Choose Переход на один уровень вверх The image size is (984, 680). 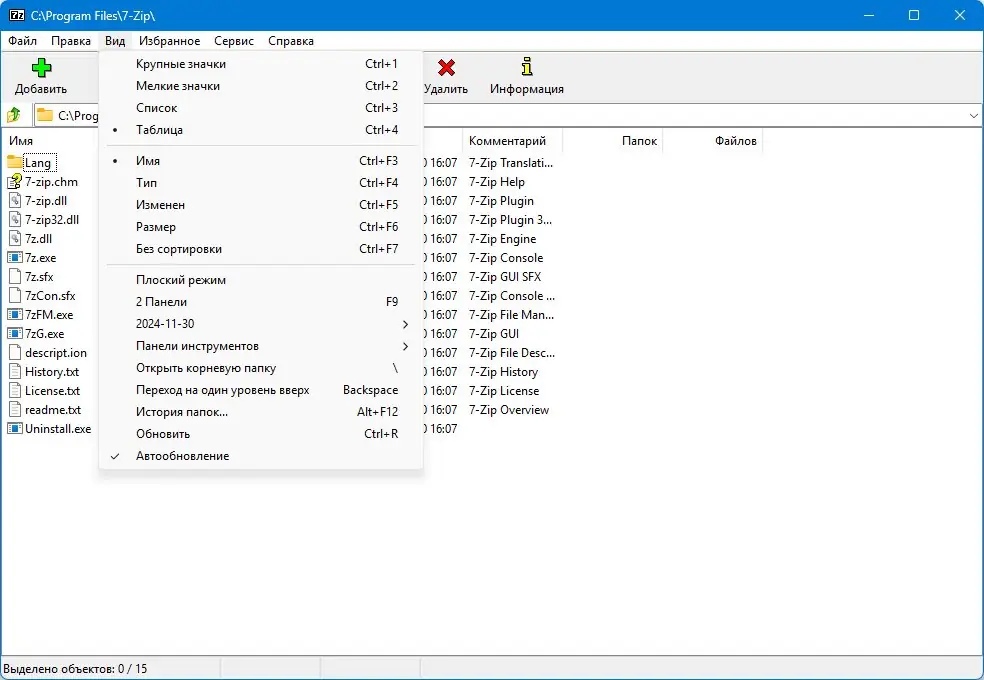pos(260,390)
